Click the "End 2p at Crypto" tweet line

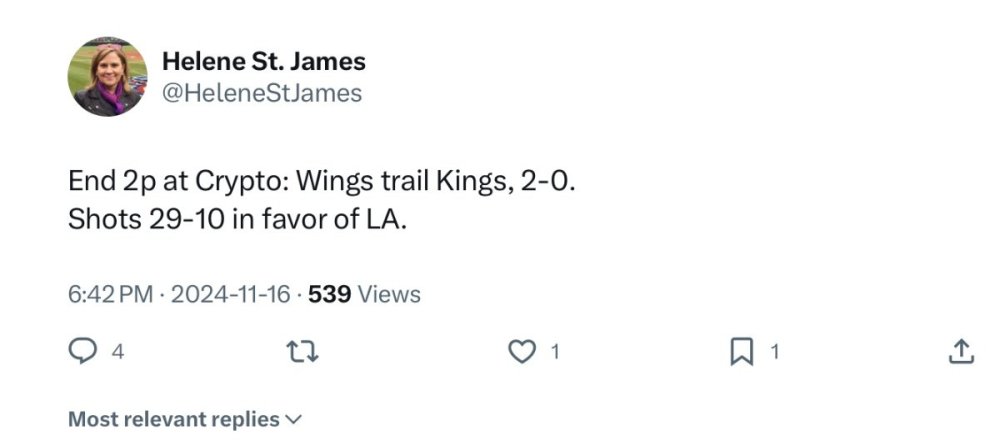[x=321, y=183]
